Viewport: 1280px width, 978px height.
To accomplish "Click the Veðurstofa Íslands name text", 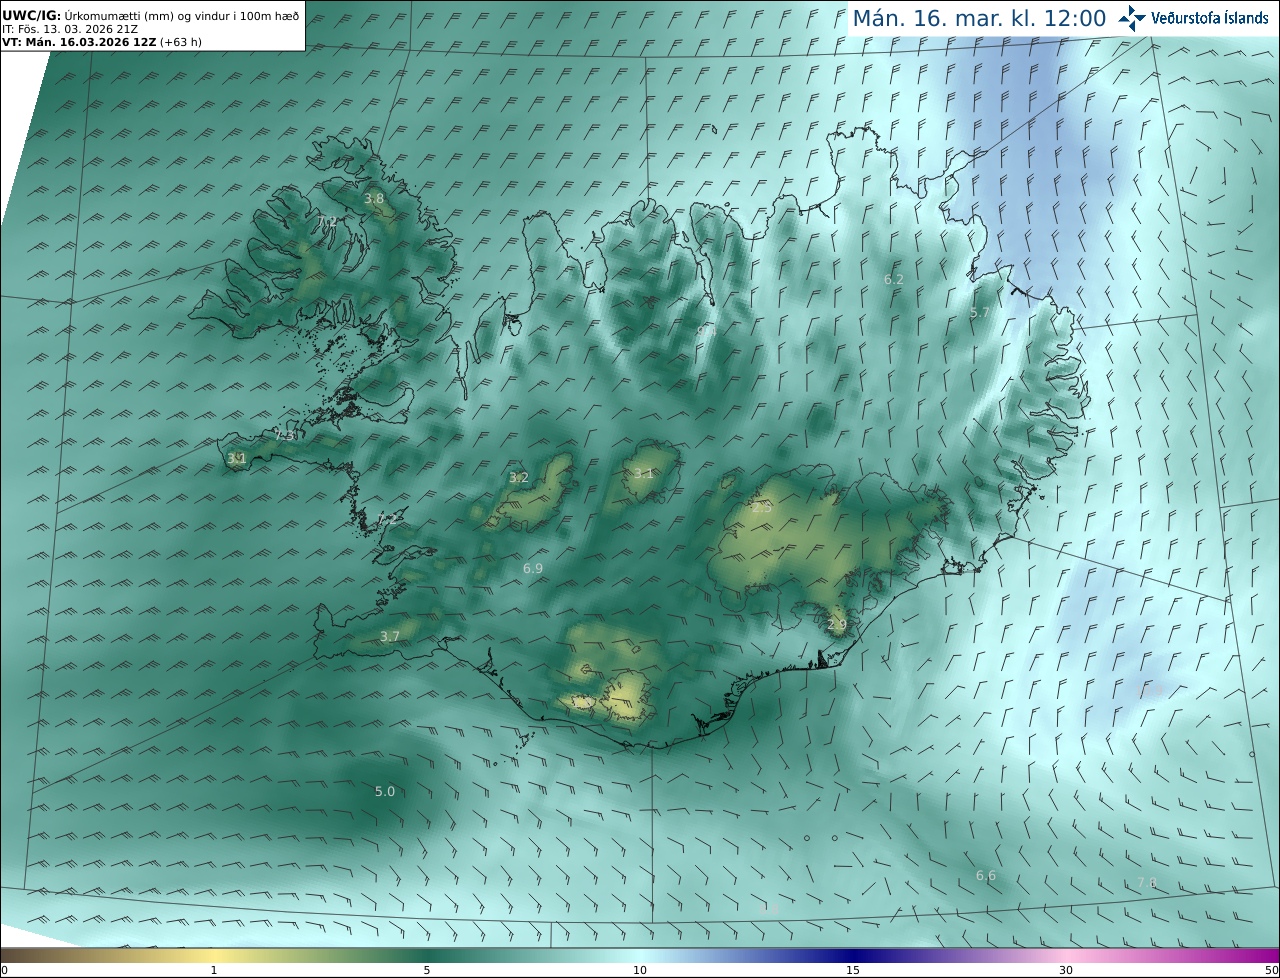I will pyautogui.click(x=1209, y=18).
